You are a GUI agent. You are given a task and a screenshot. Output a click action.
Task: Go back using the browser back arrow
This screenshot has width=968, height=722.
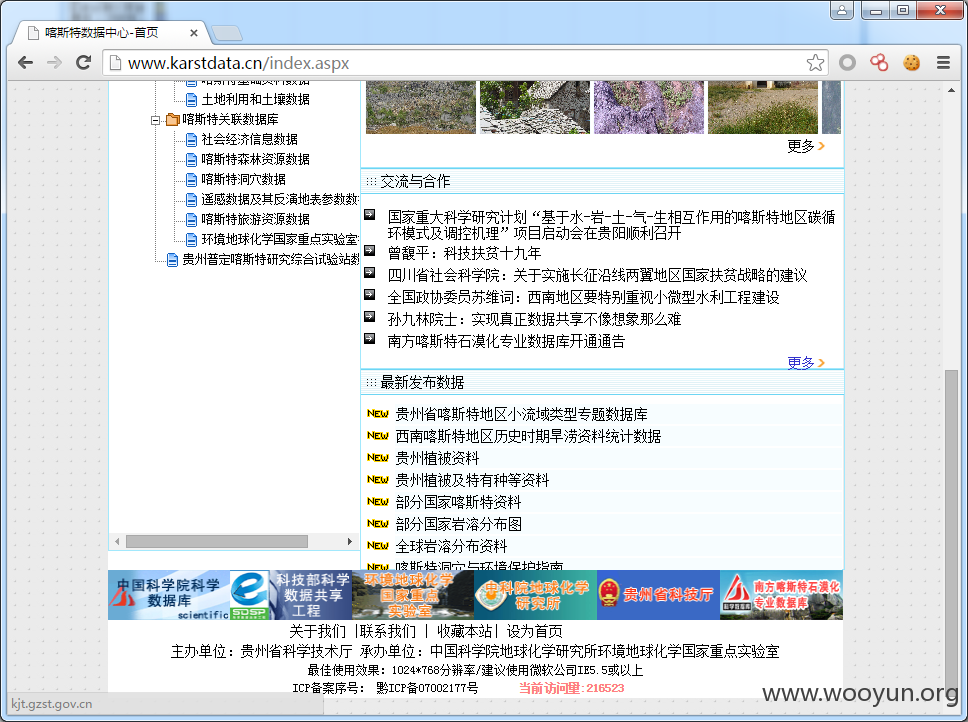(25, 62)
